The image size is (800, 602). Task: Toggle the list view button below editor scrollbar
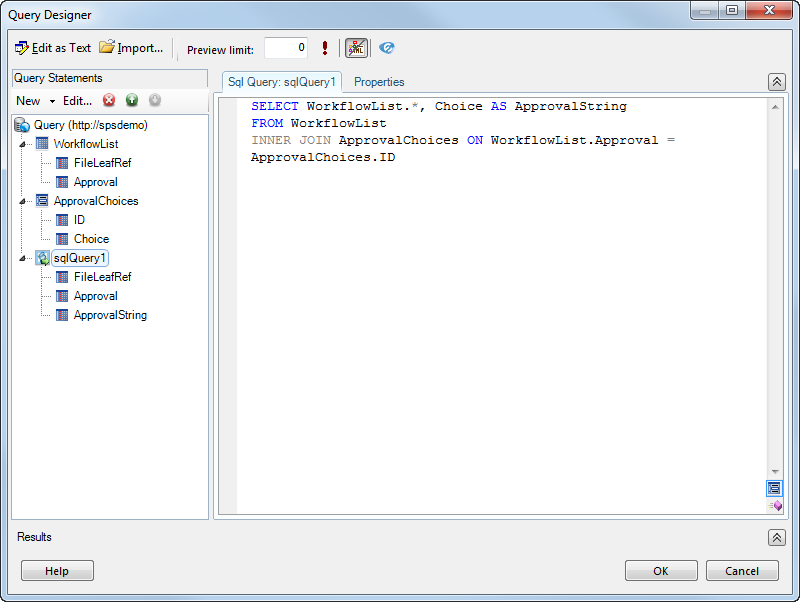point(775,488)
